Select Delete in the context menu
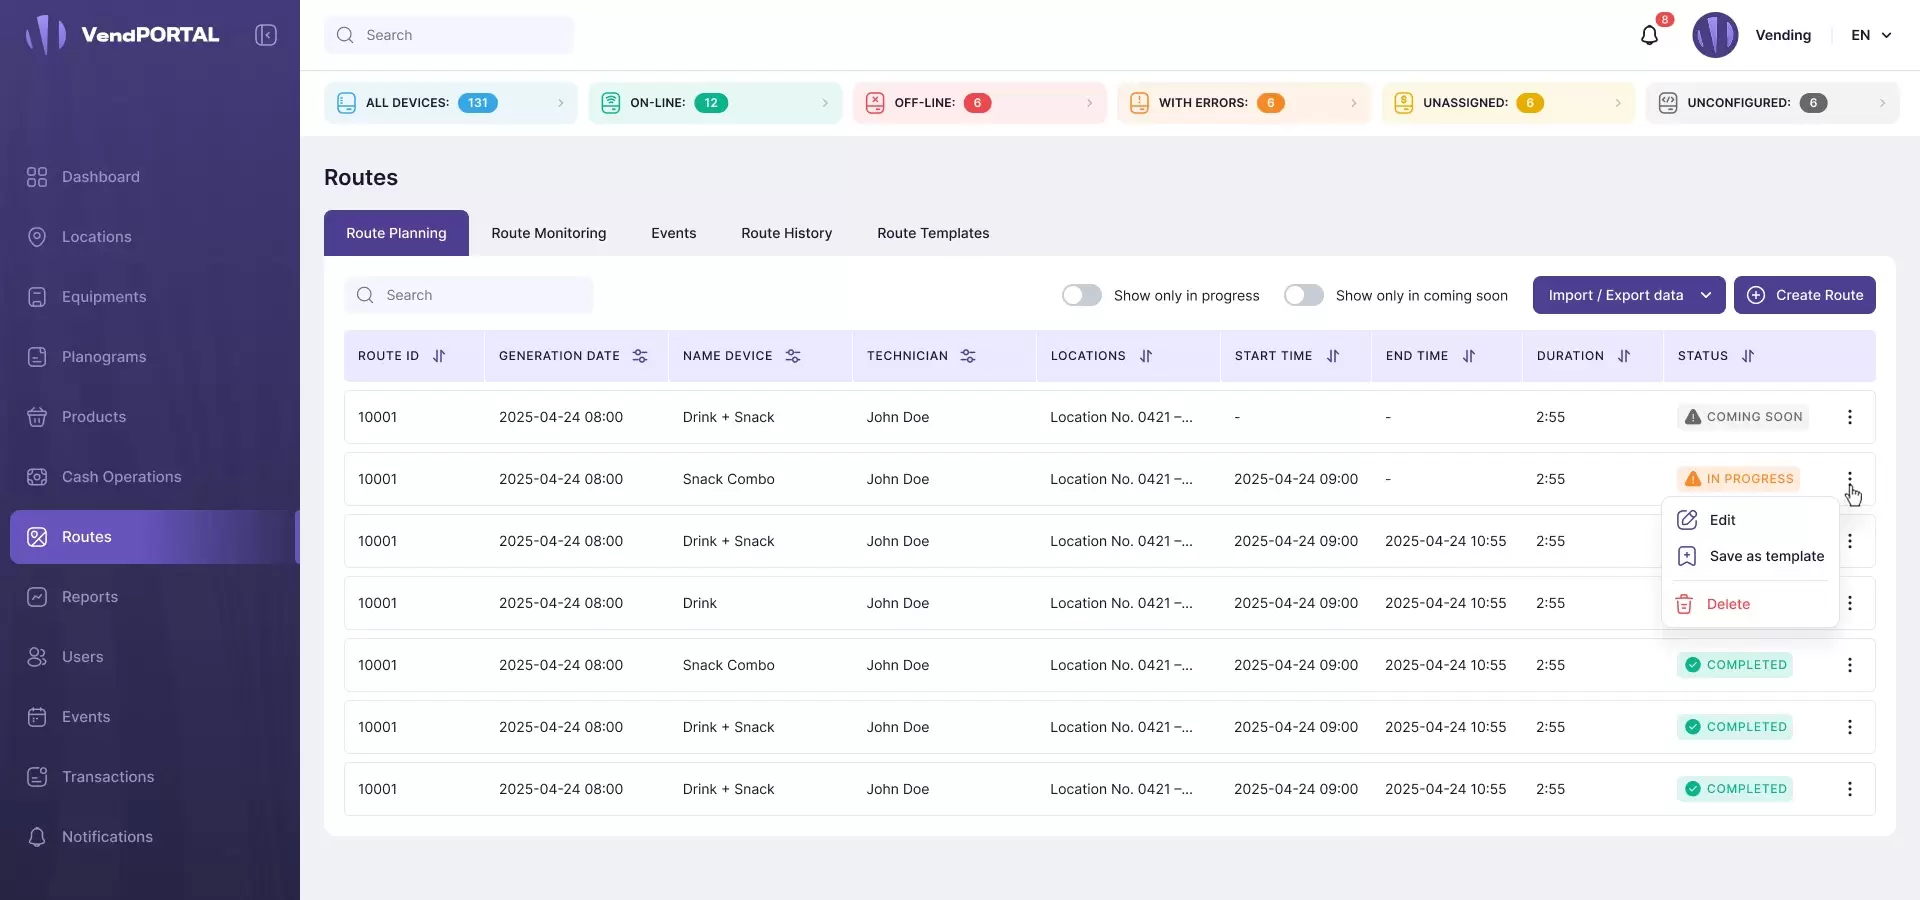1920x900 pixels. 1727,604
